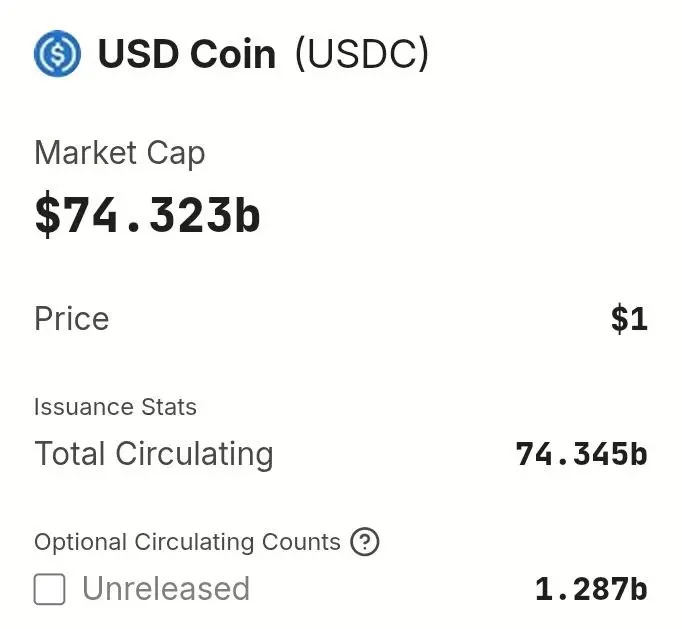This screenshot has height=629, width=682.
Task: Click the Total Circulating label
Action: [x=153, y=454]
